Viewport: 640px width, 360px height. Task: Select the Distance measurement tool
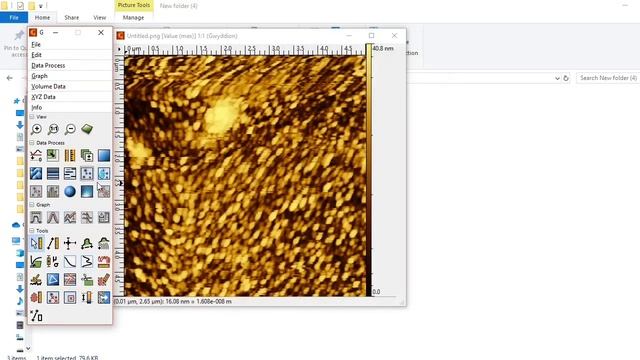(53, 244)
